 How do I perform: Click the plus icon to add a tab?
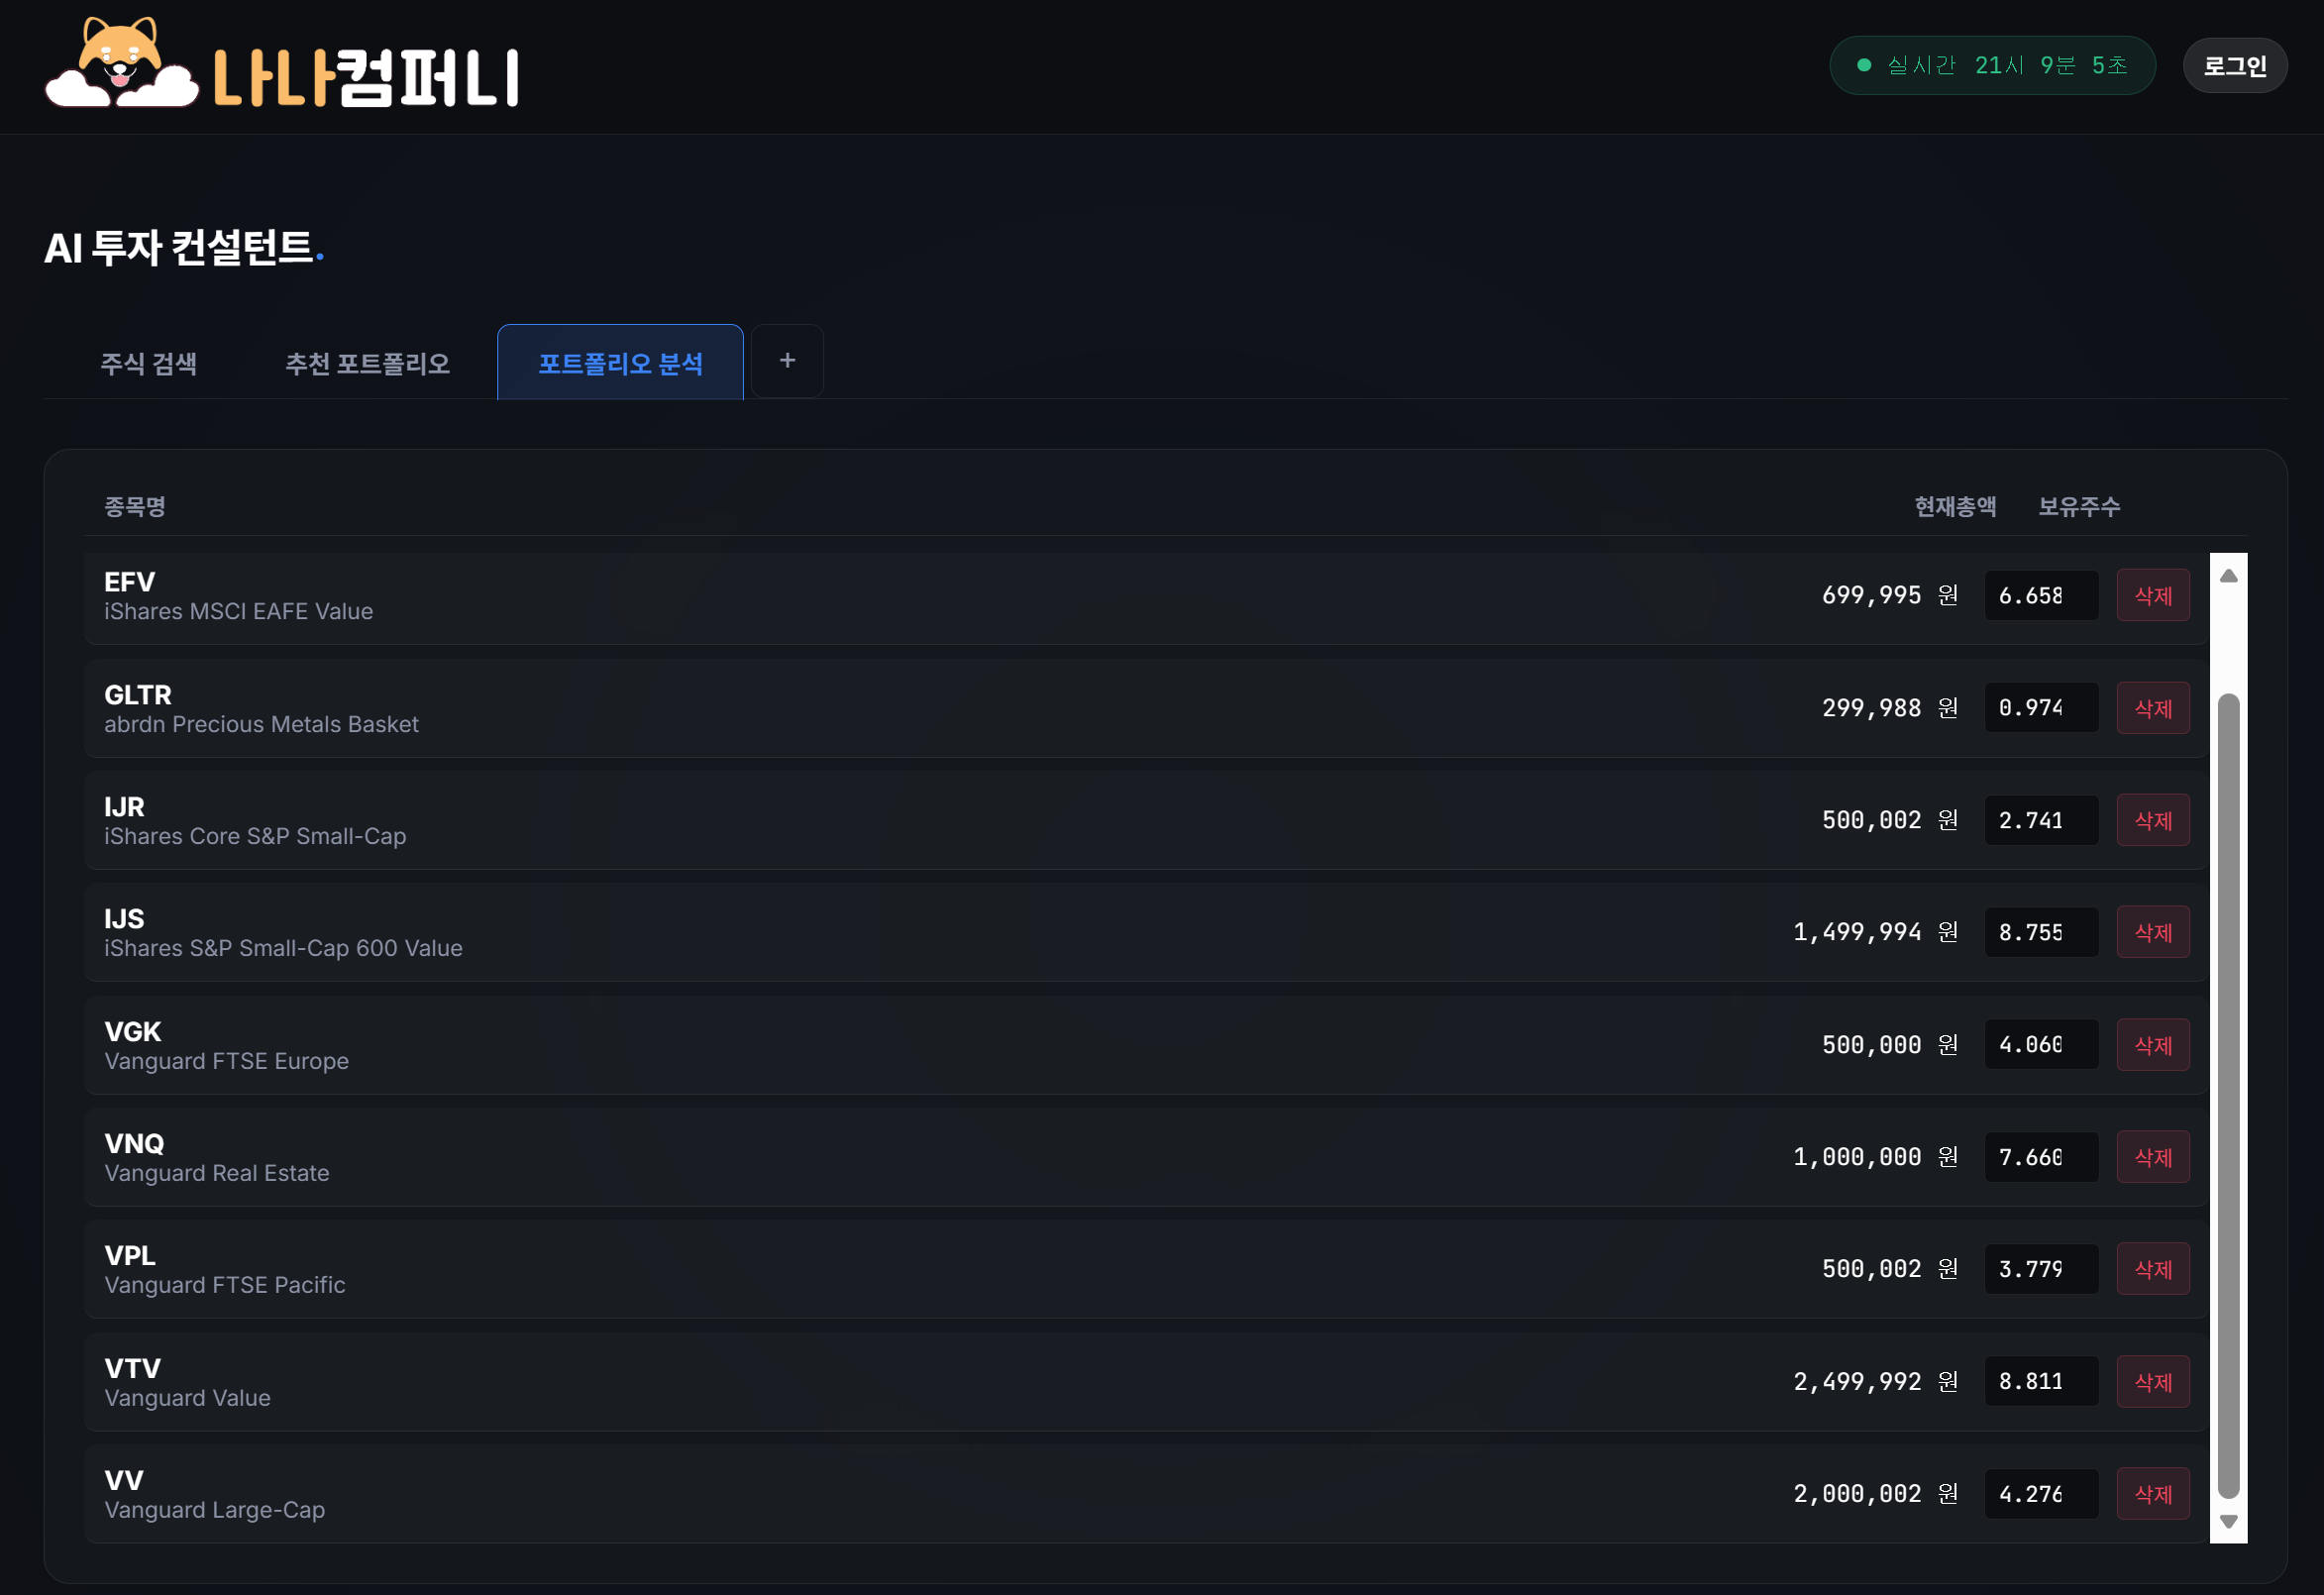click(787, 361)
